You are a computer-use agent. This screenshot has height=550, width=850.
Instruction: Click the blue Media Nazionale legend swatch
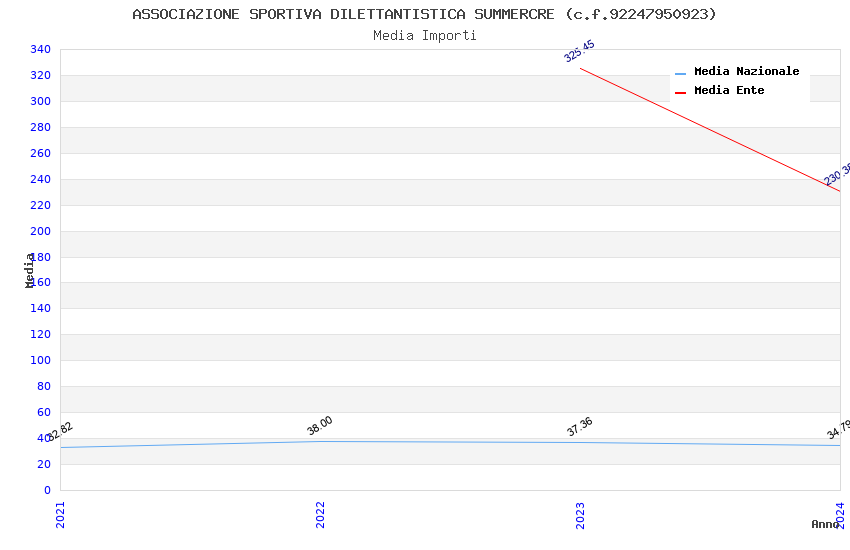click(x=680, y=74)
